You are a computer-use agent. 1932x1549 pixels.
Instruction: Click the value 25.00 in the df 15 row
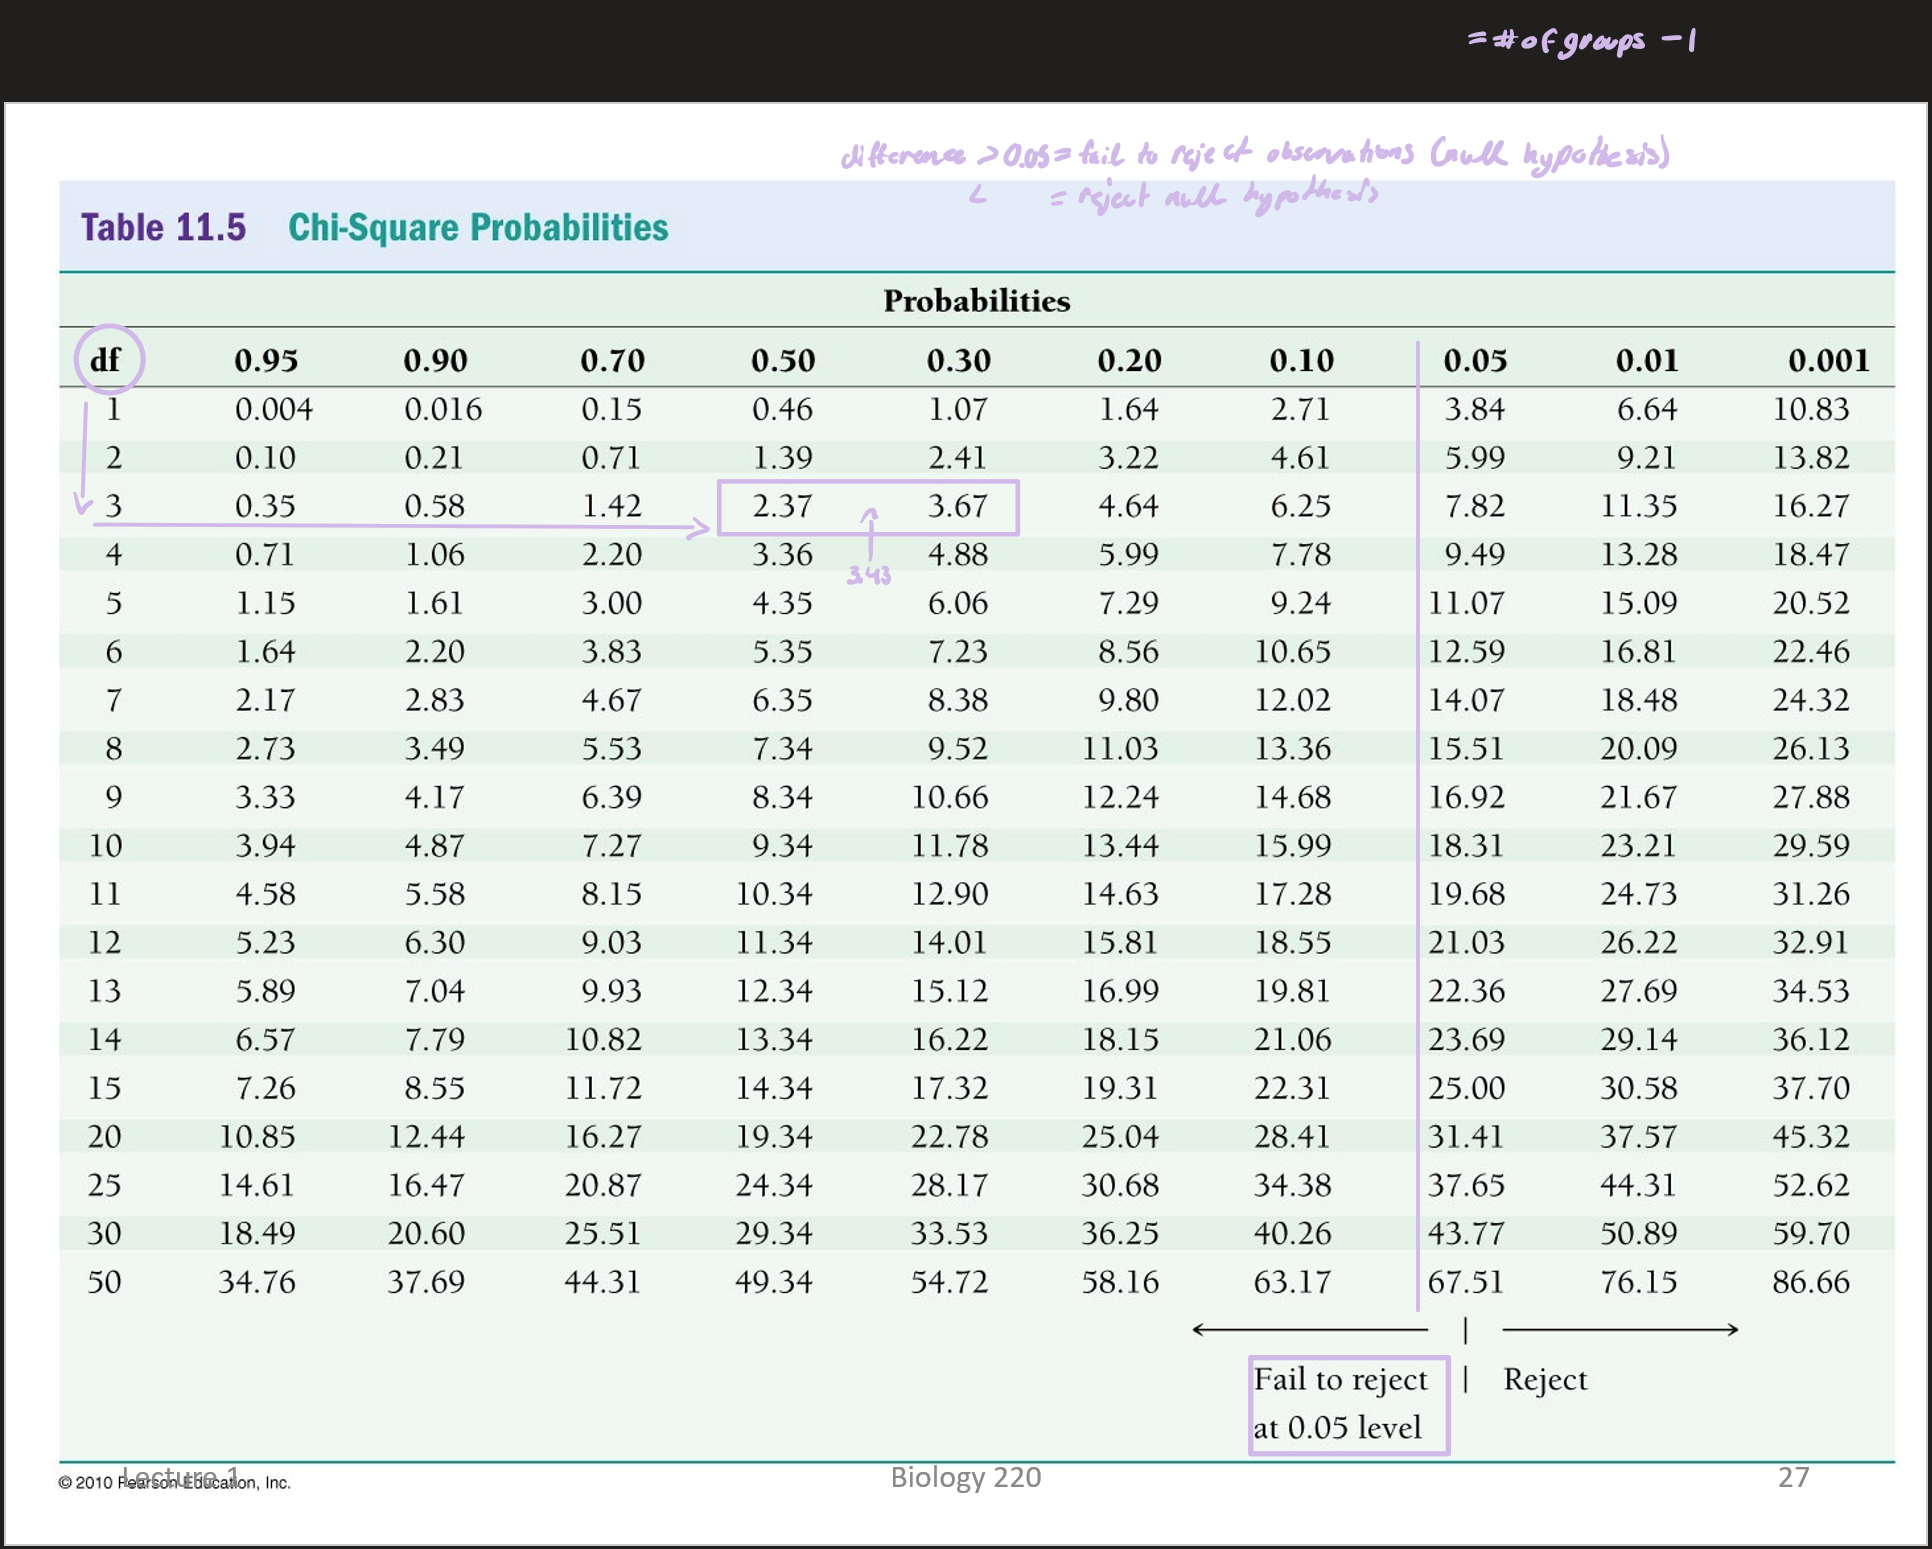point(1466,1088)
